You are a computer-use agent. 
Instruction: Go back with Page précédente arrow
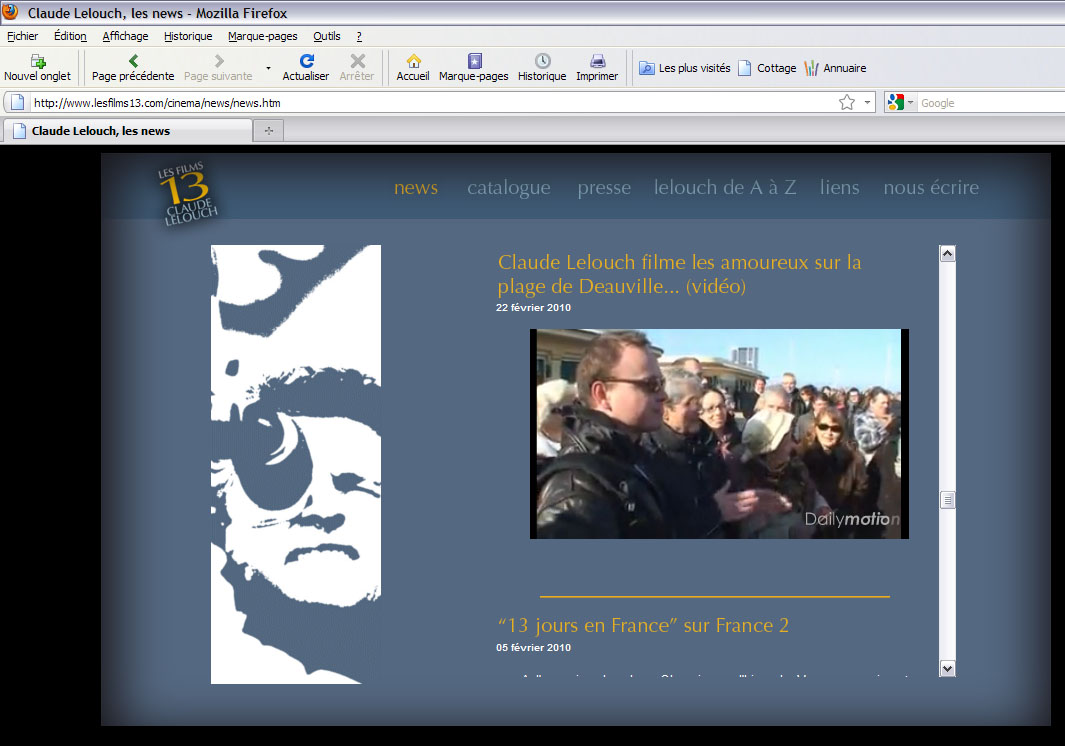pyautogui.click(x=133, y=61)
